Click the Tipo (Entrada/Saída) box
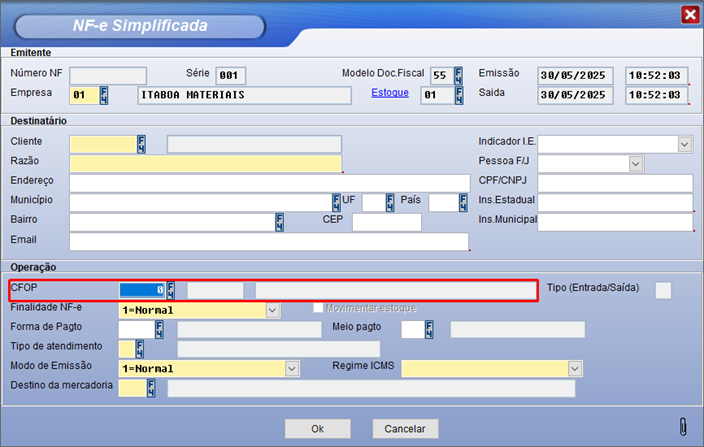704x447 pixels. pyautogui.click(x=663, y=290)
